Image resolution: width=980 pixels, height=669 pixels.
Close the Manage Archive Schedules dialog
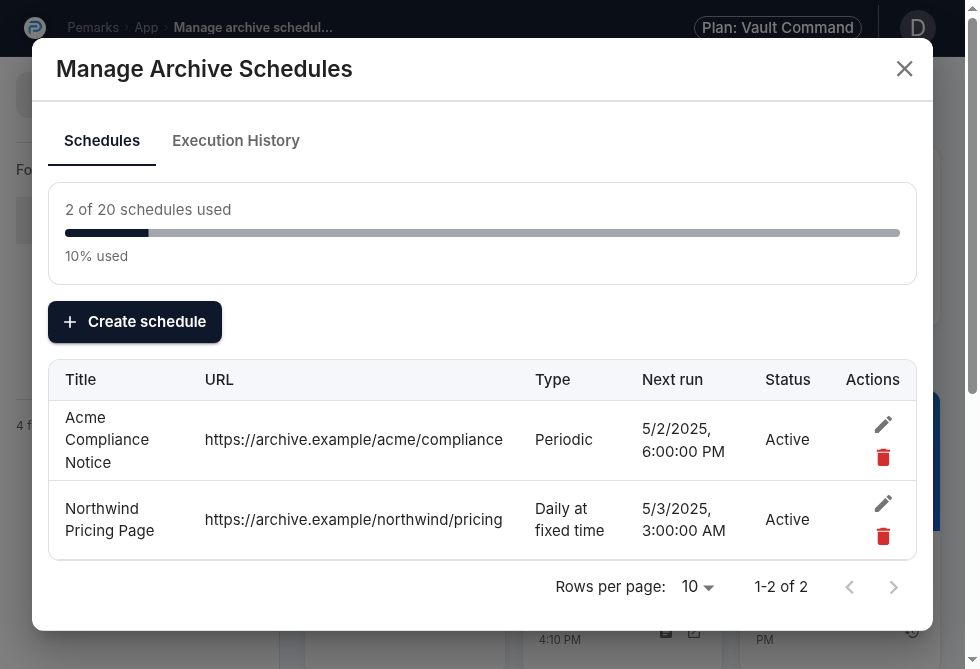pos(904,69)
